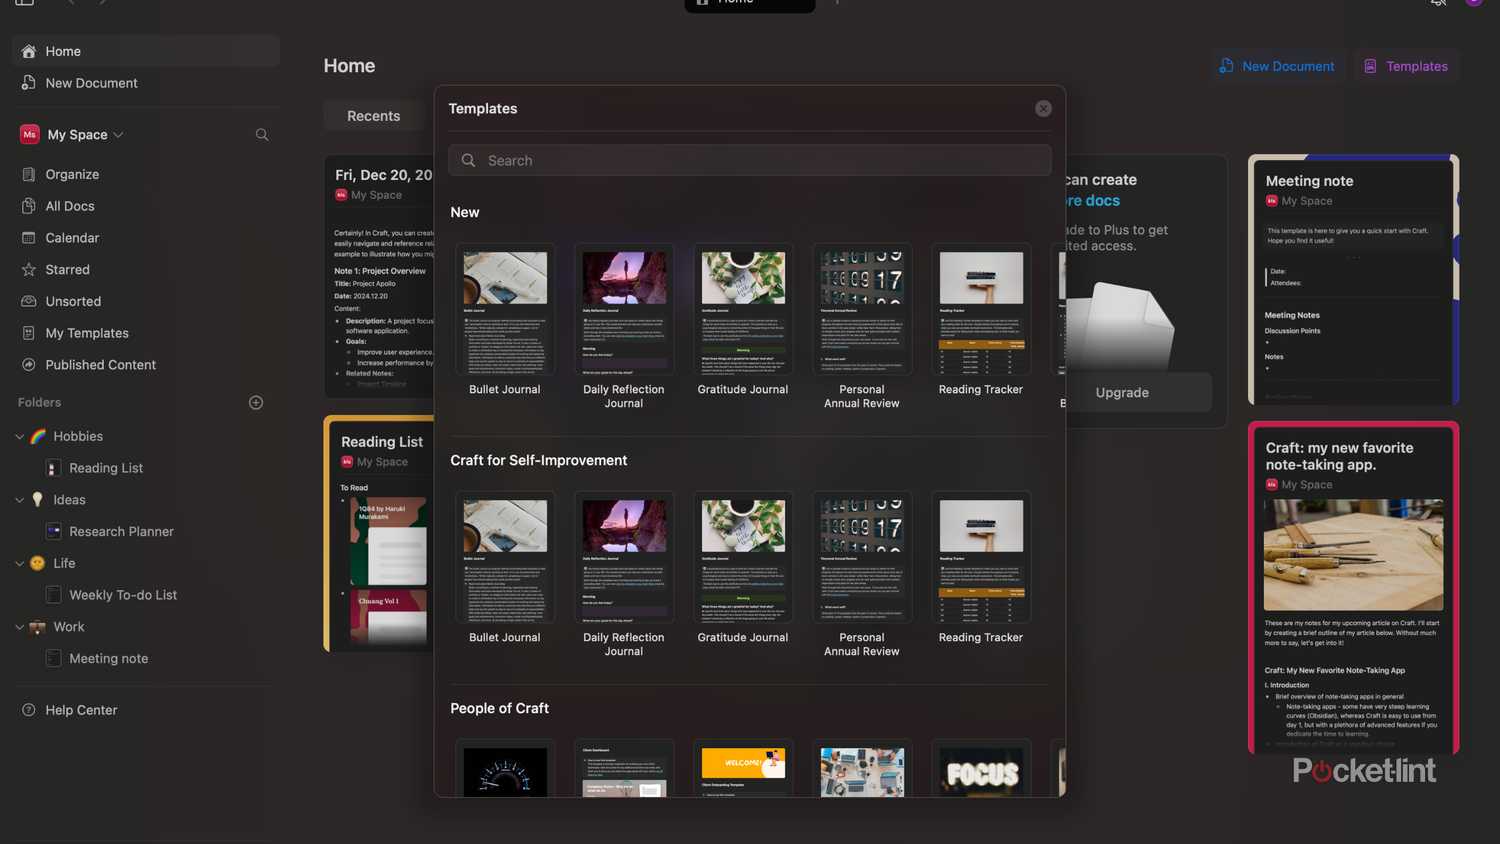Screen dimensions: 1500x844
Task: Click the megaphone announcements icon
Action: pyautogui.click(x=1437, y=4)
